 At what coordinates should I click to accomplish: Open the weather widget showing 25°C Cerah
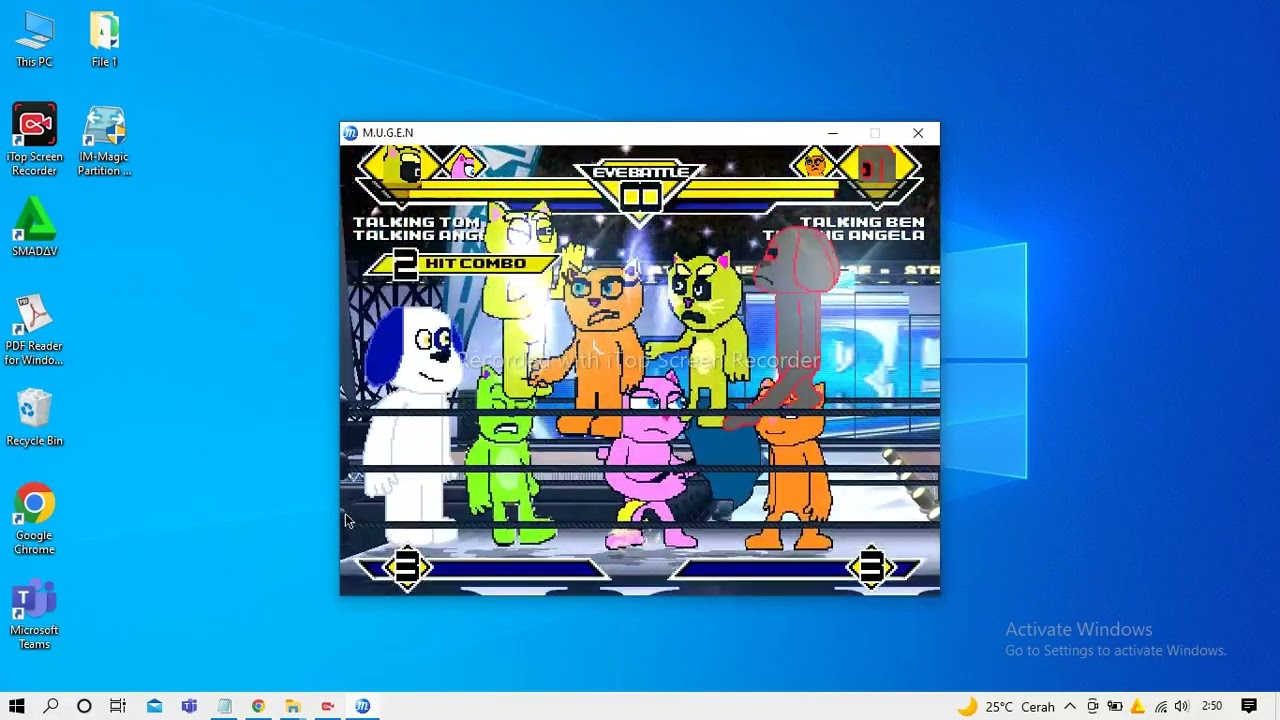point(1006,706)
